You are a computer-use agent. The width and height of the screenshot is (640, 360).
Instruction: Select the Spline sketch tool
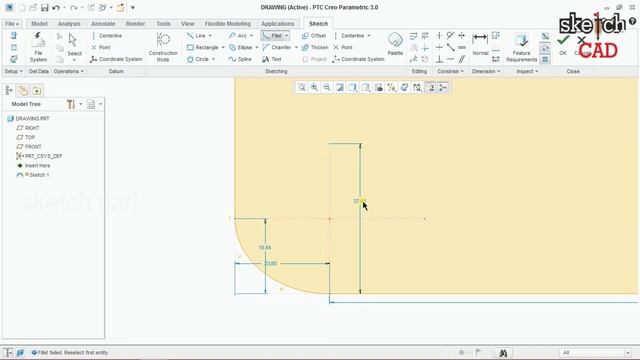[x=240, y=59]
